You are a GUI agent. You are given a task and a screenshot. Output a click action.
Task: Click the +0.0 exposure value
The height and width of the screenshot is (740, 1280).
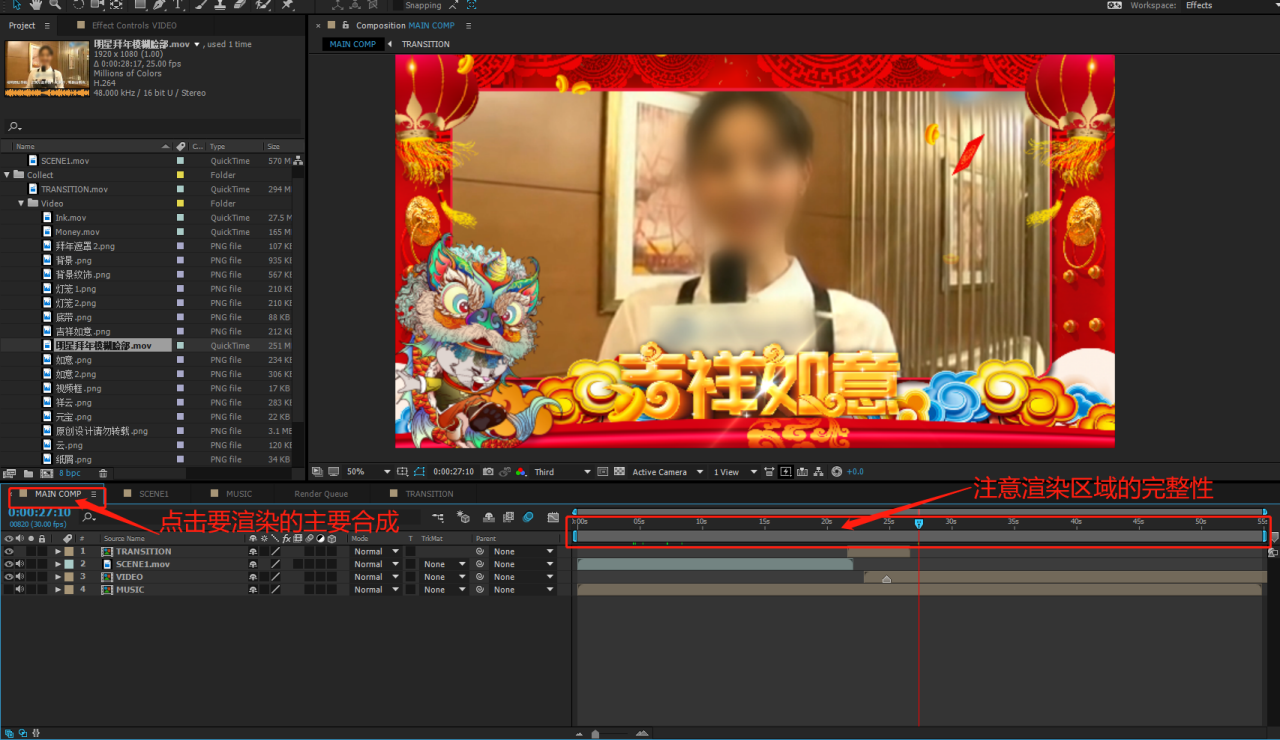click(855, 471)
